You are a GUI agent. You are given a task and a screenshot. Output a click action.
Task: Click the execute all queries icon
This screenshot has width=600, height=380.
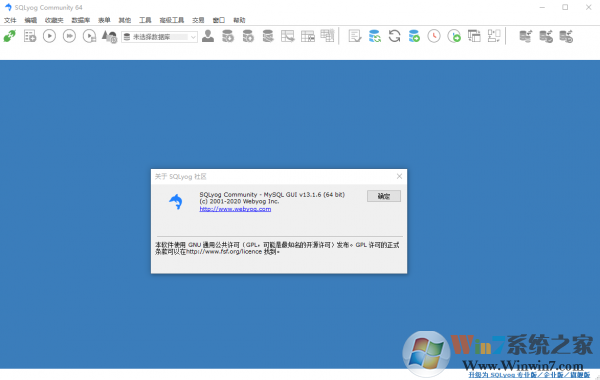point(69,36)
